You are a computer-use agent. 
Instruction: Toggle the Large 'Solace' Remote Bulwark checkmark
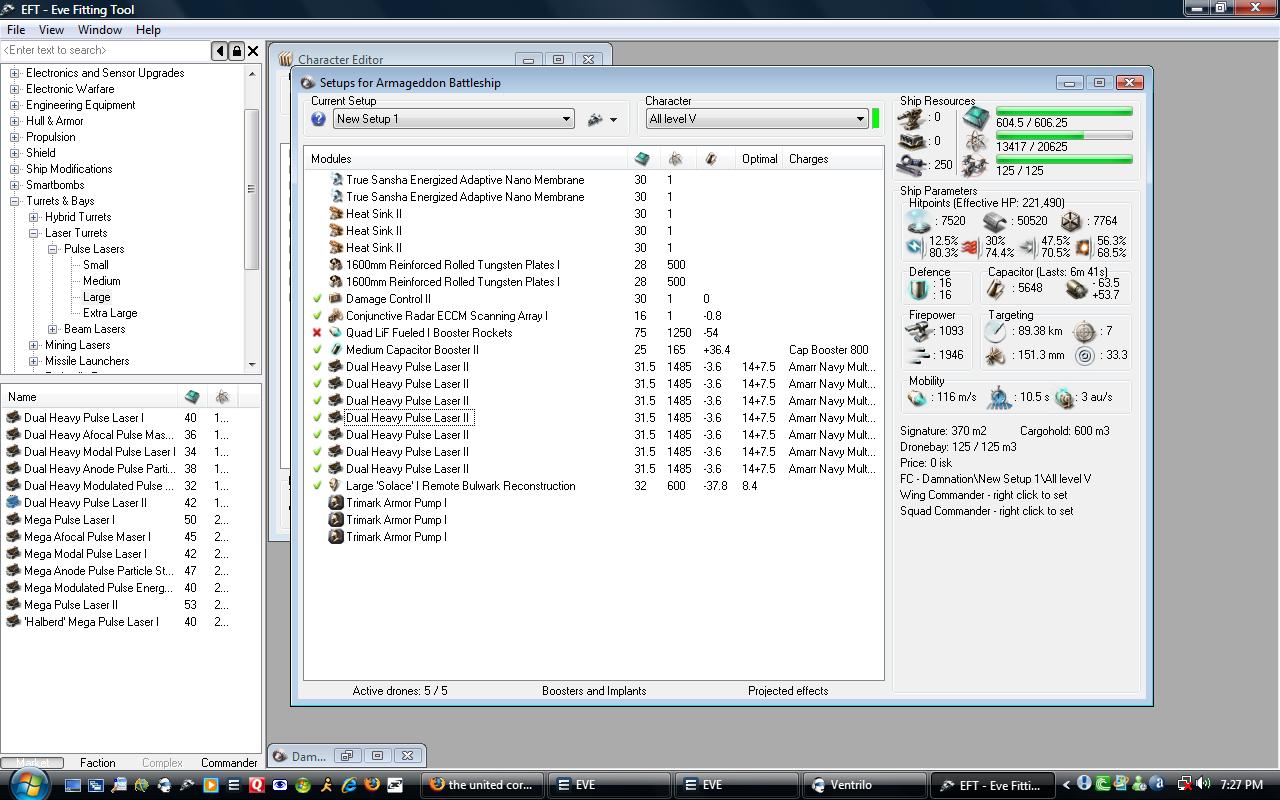(317, 486)
